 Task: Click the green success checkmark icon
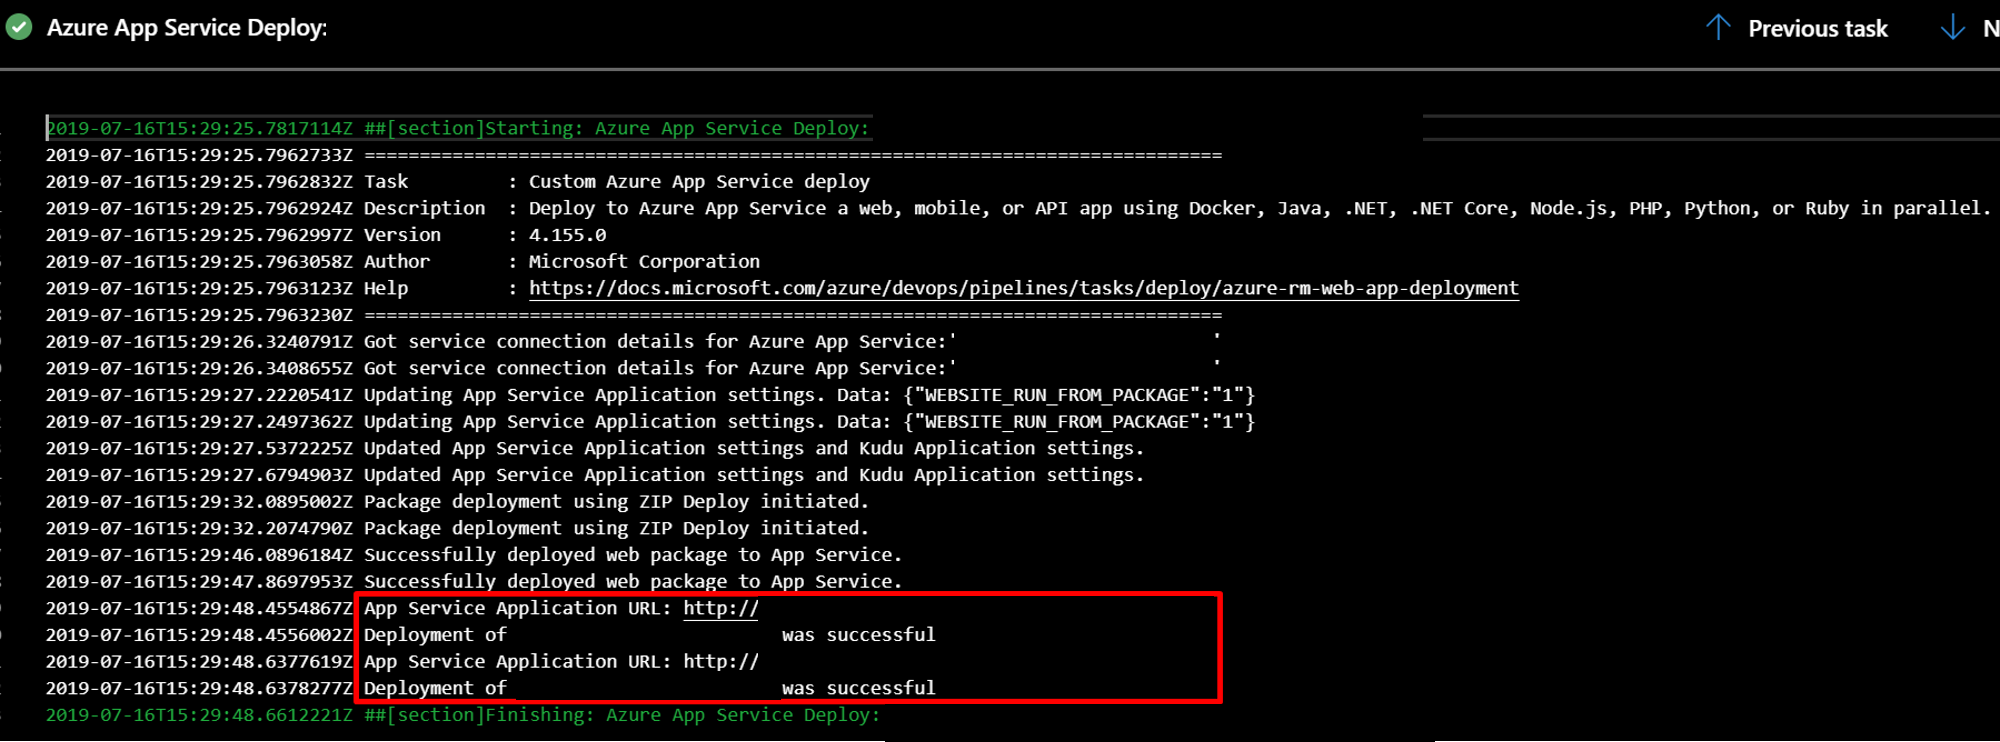tap(19, 27)
